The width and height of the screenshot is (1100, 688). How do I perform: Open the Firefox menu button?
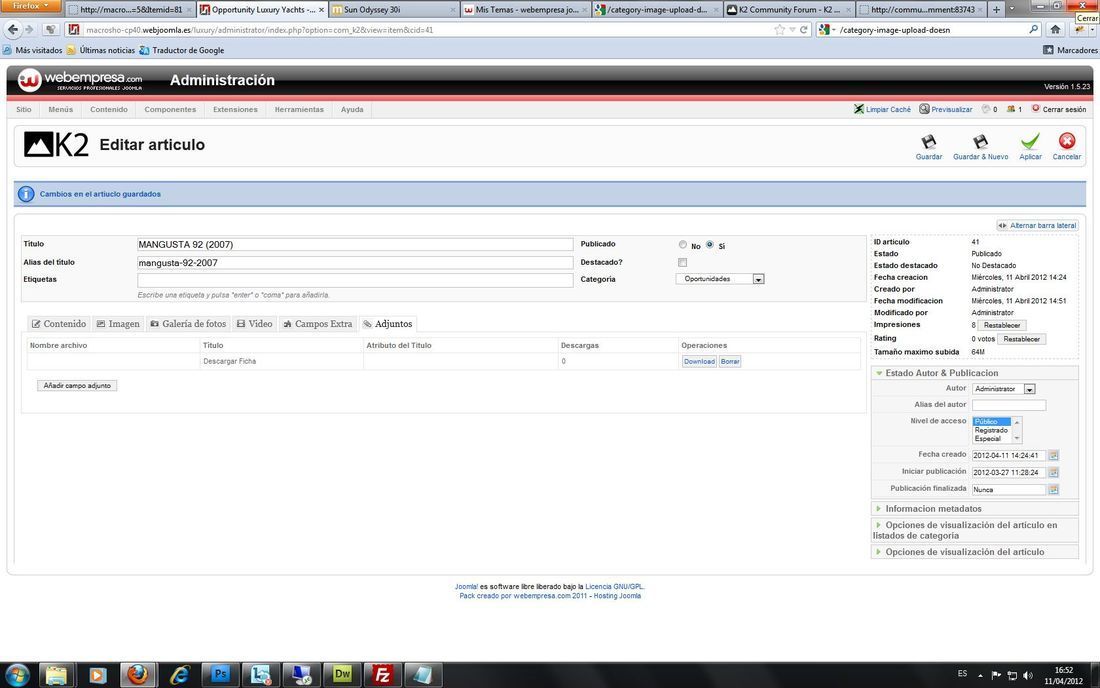pos(32,6)
